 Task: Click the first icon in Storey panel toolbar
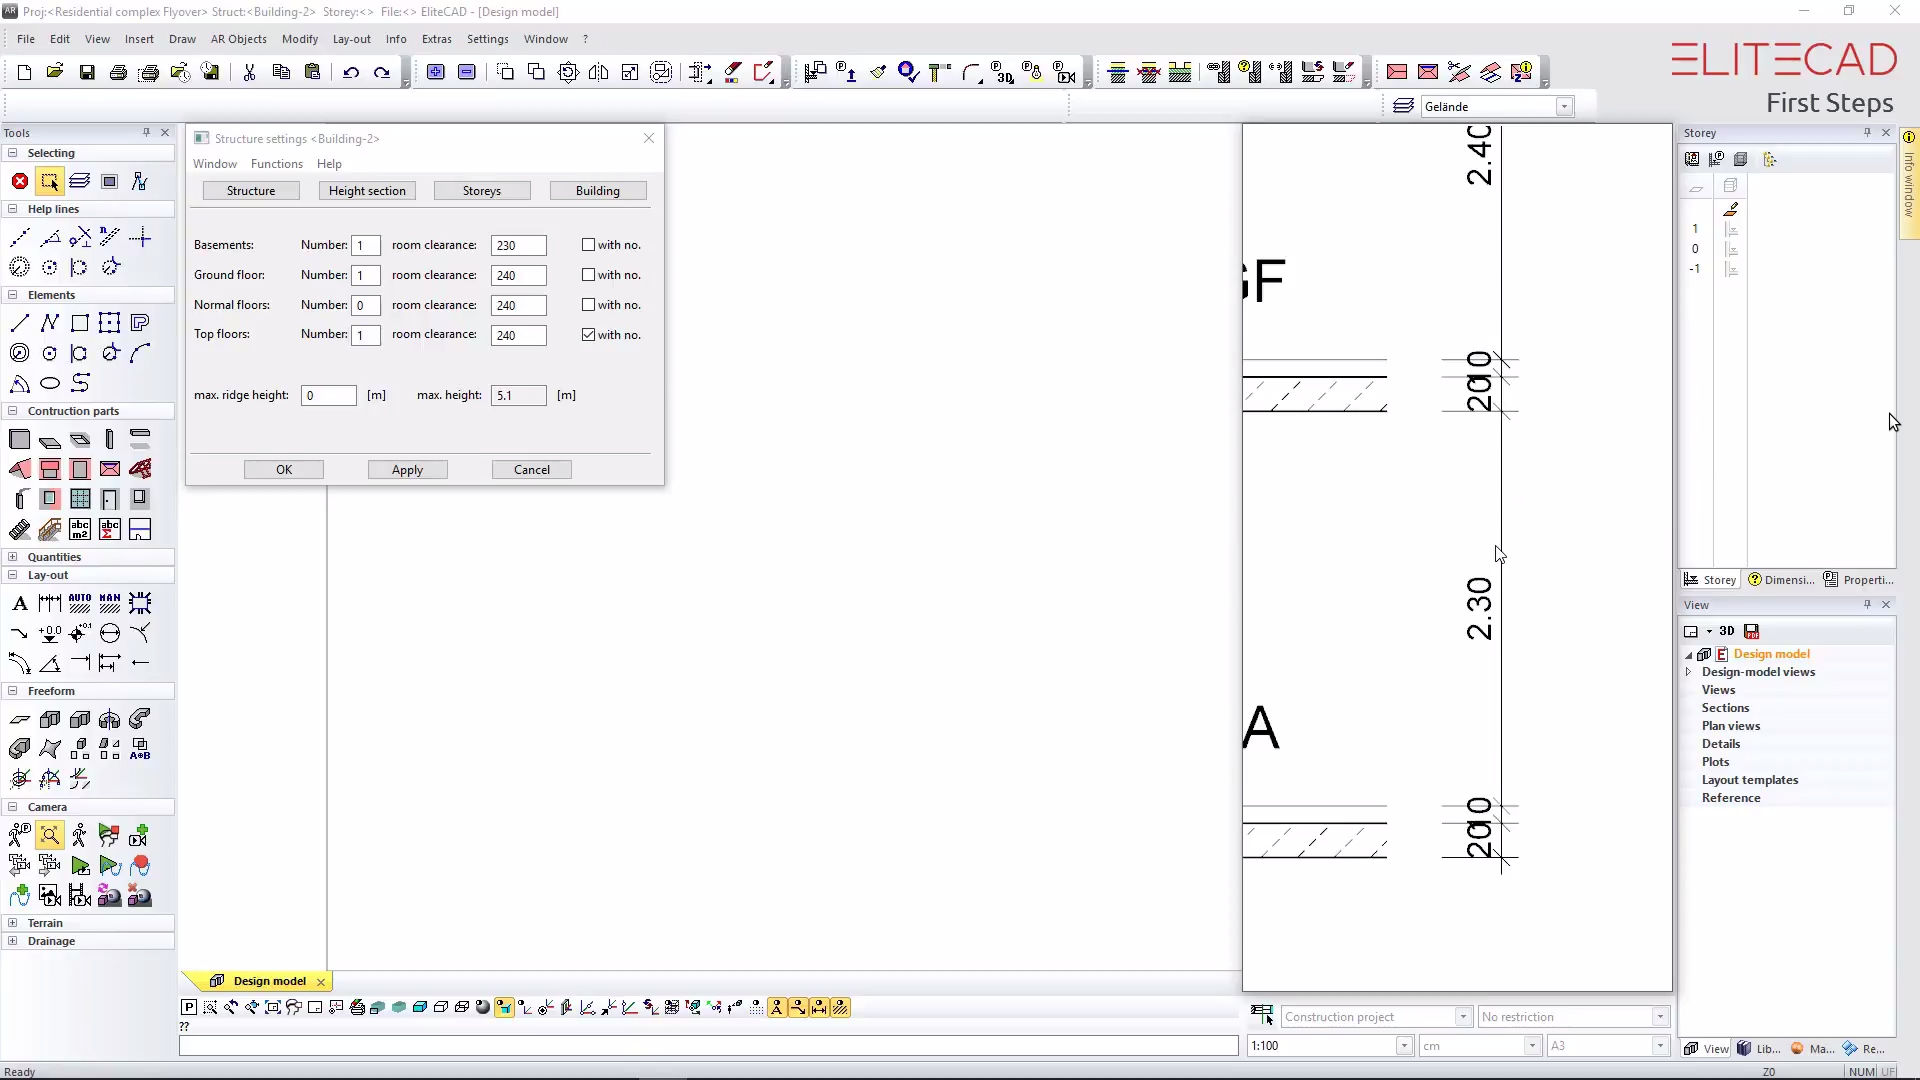pos(1692,159)
